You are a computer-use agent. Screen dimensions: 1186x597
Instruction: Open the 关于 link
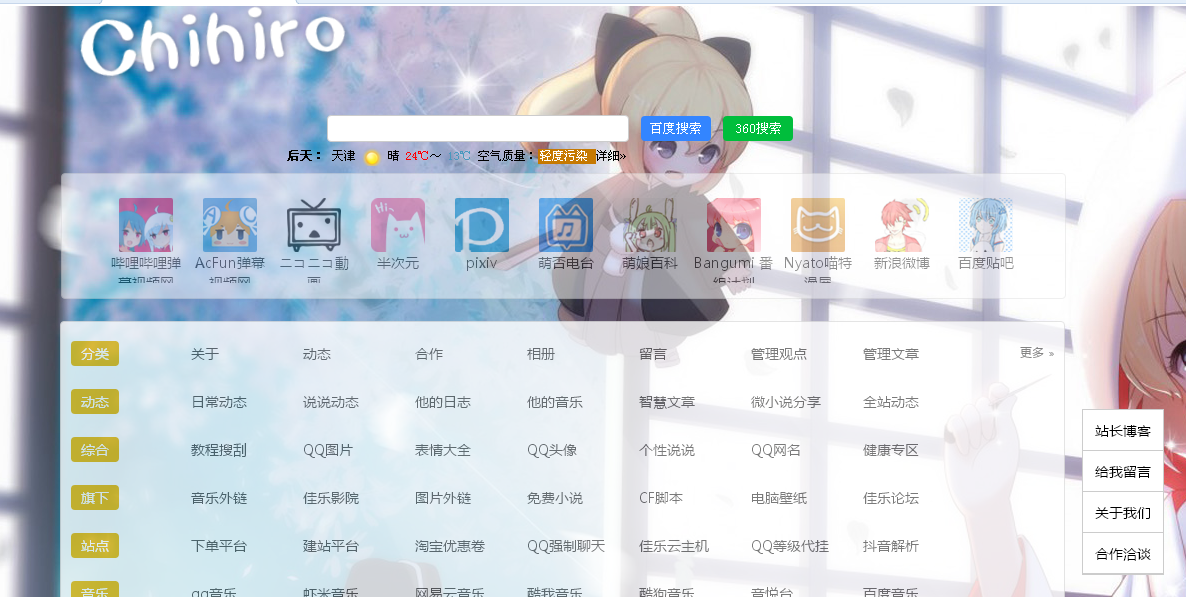205,353
